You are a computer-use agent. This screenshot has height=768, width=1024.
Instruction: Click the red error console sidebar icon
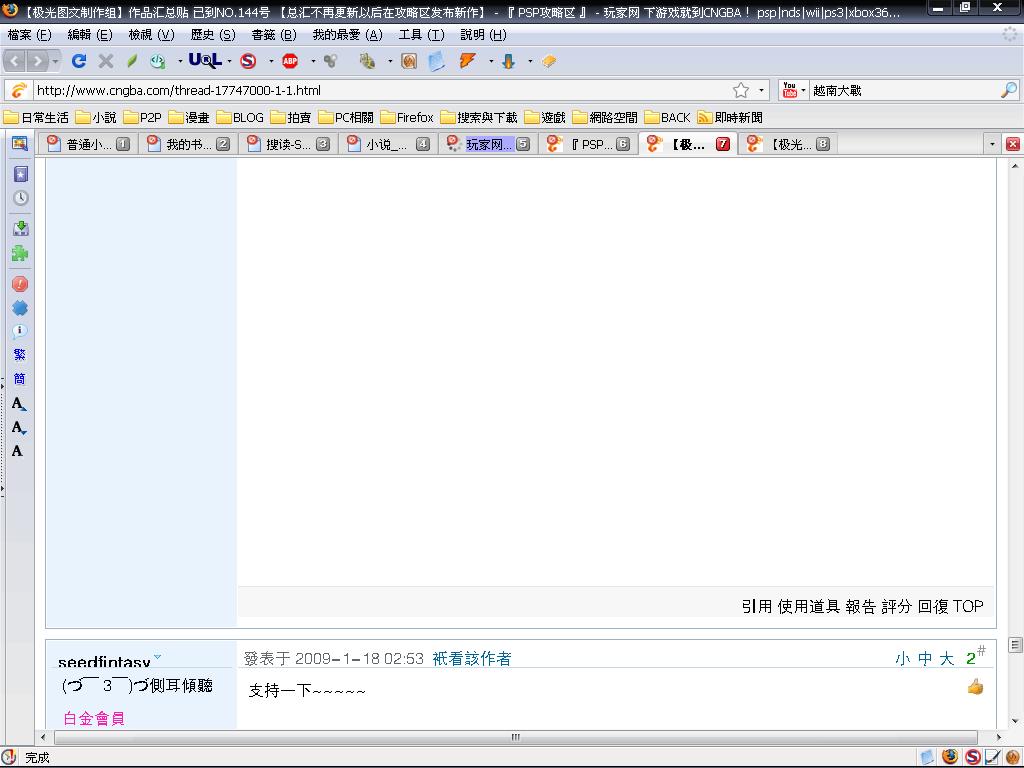tap(19, 284)
